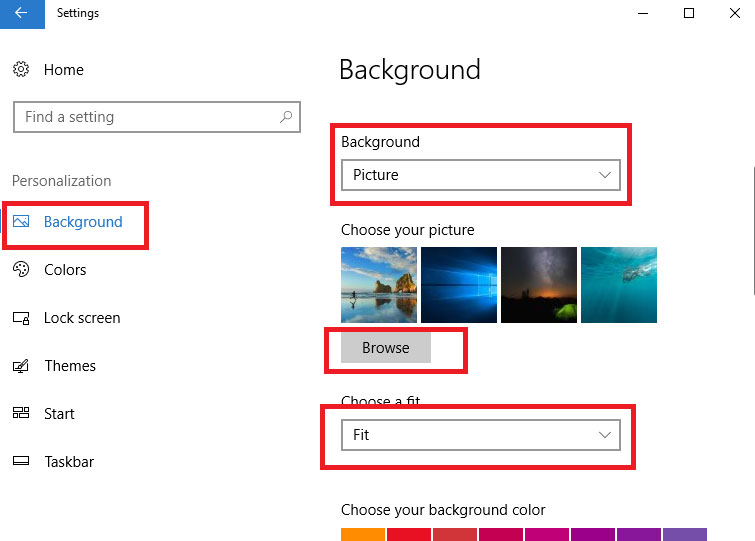Click the Start icon in the sidebar
Screen dimensions: 755x541
(21, 414)
